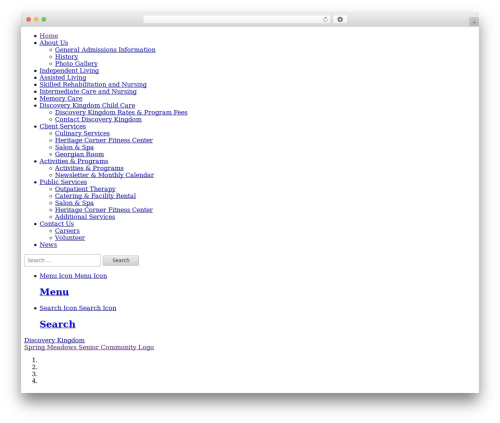Open Independent Living page

pos(69,71)
